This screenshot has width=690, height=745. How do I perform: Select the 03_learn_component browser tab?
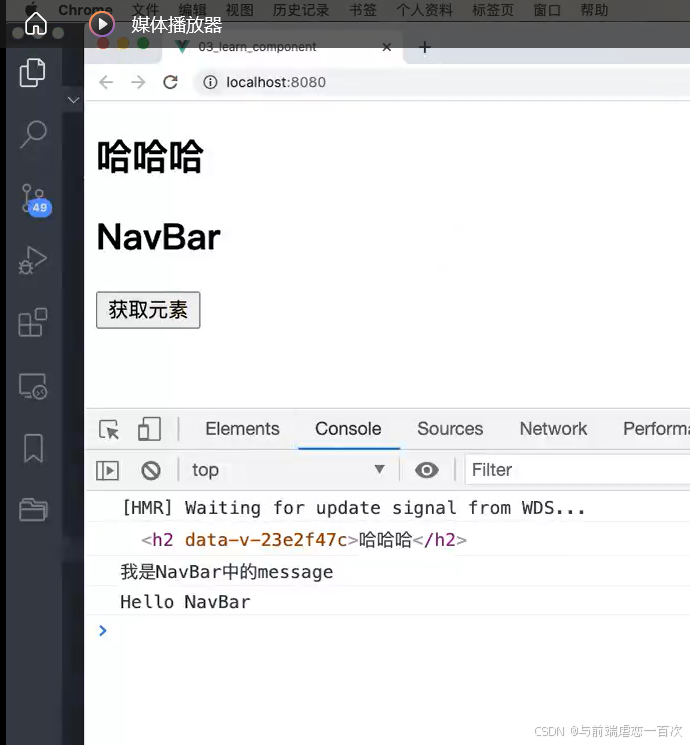(282, 47)
